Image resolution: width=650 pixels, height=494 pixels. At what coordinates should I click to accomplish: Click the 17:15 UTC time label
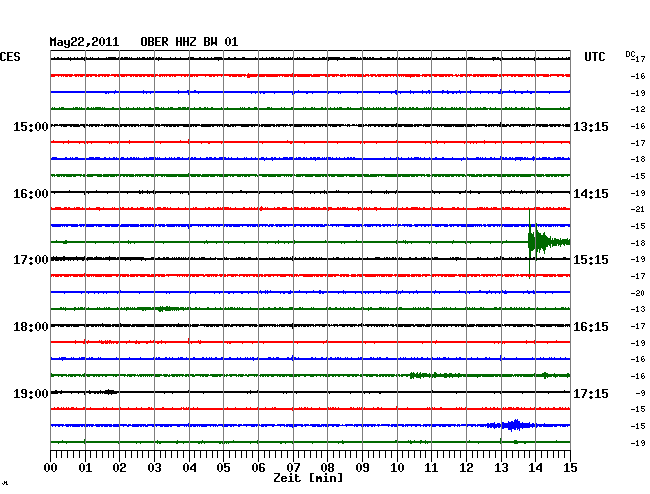pyautogui.click(x=591, y=393)
